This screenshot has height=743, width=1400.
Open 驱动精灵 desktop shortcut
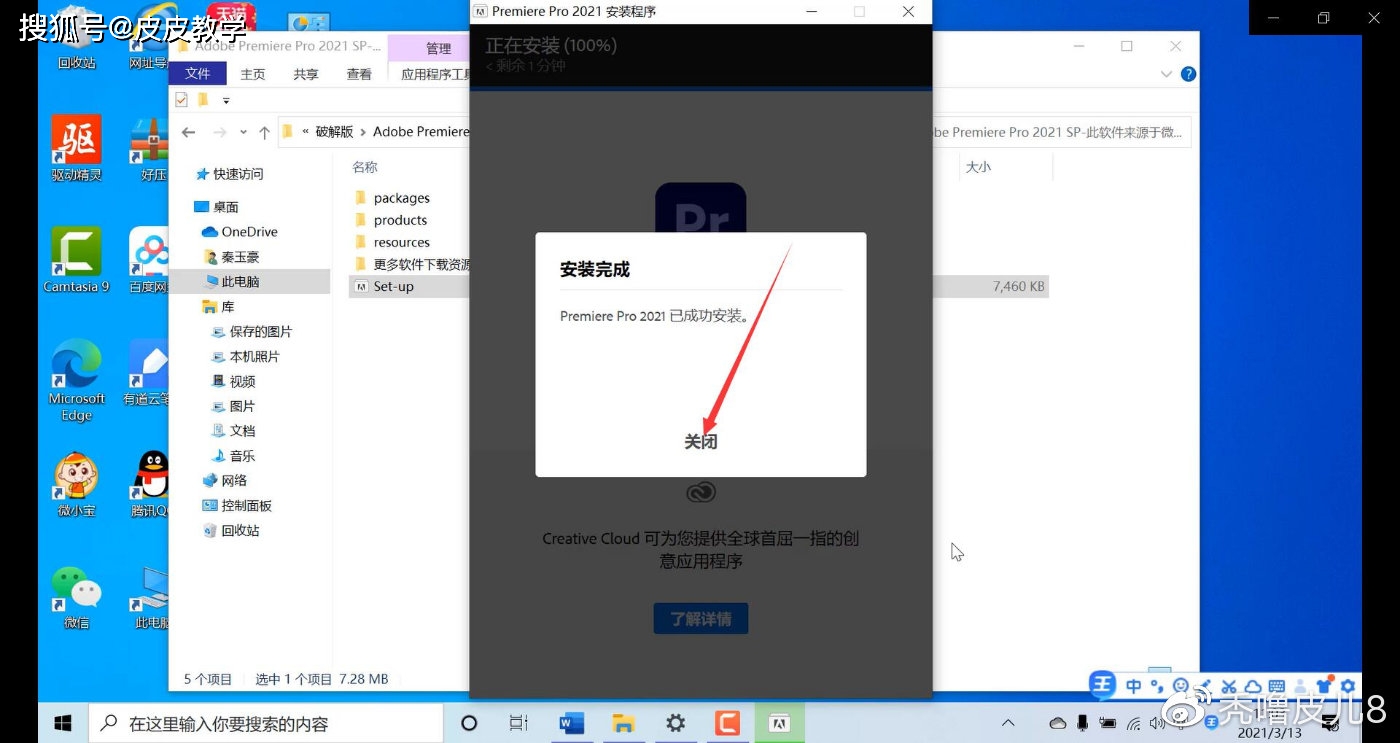click(x=76, y=149)
